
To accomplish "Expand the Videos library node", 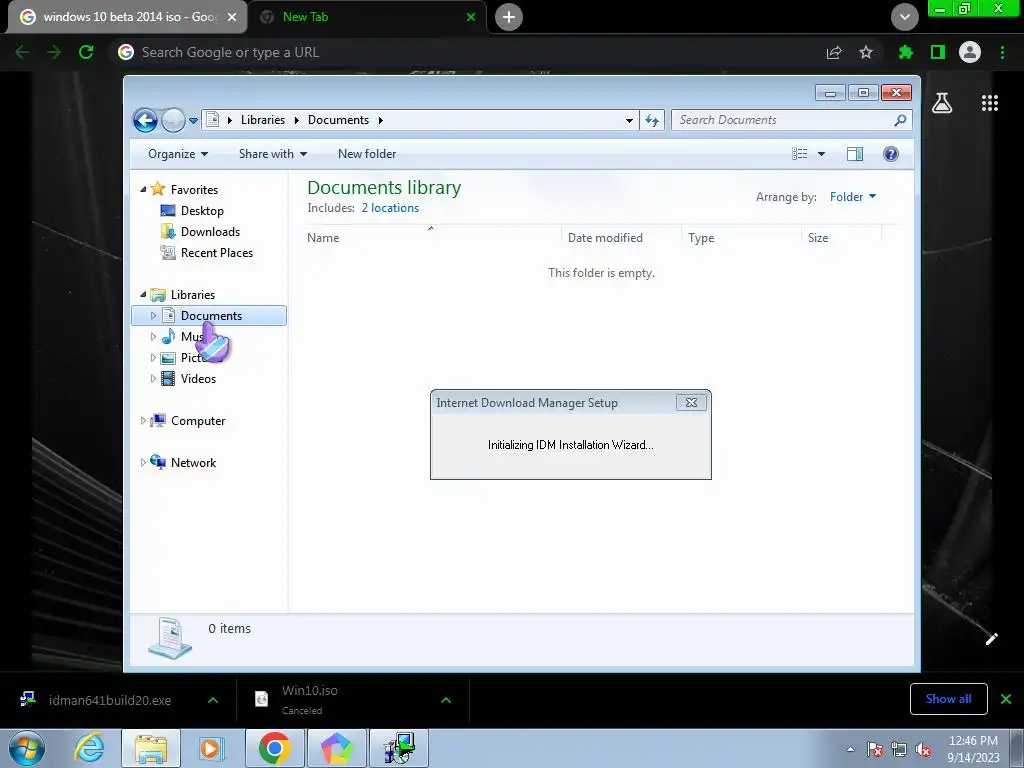I will [x=153, y=379].
